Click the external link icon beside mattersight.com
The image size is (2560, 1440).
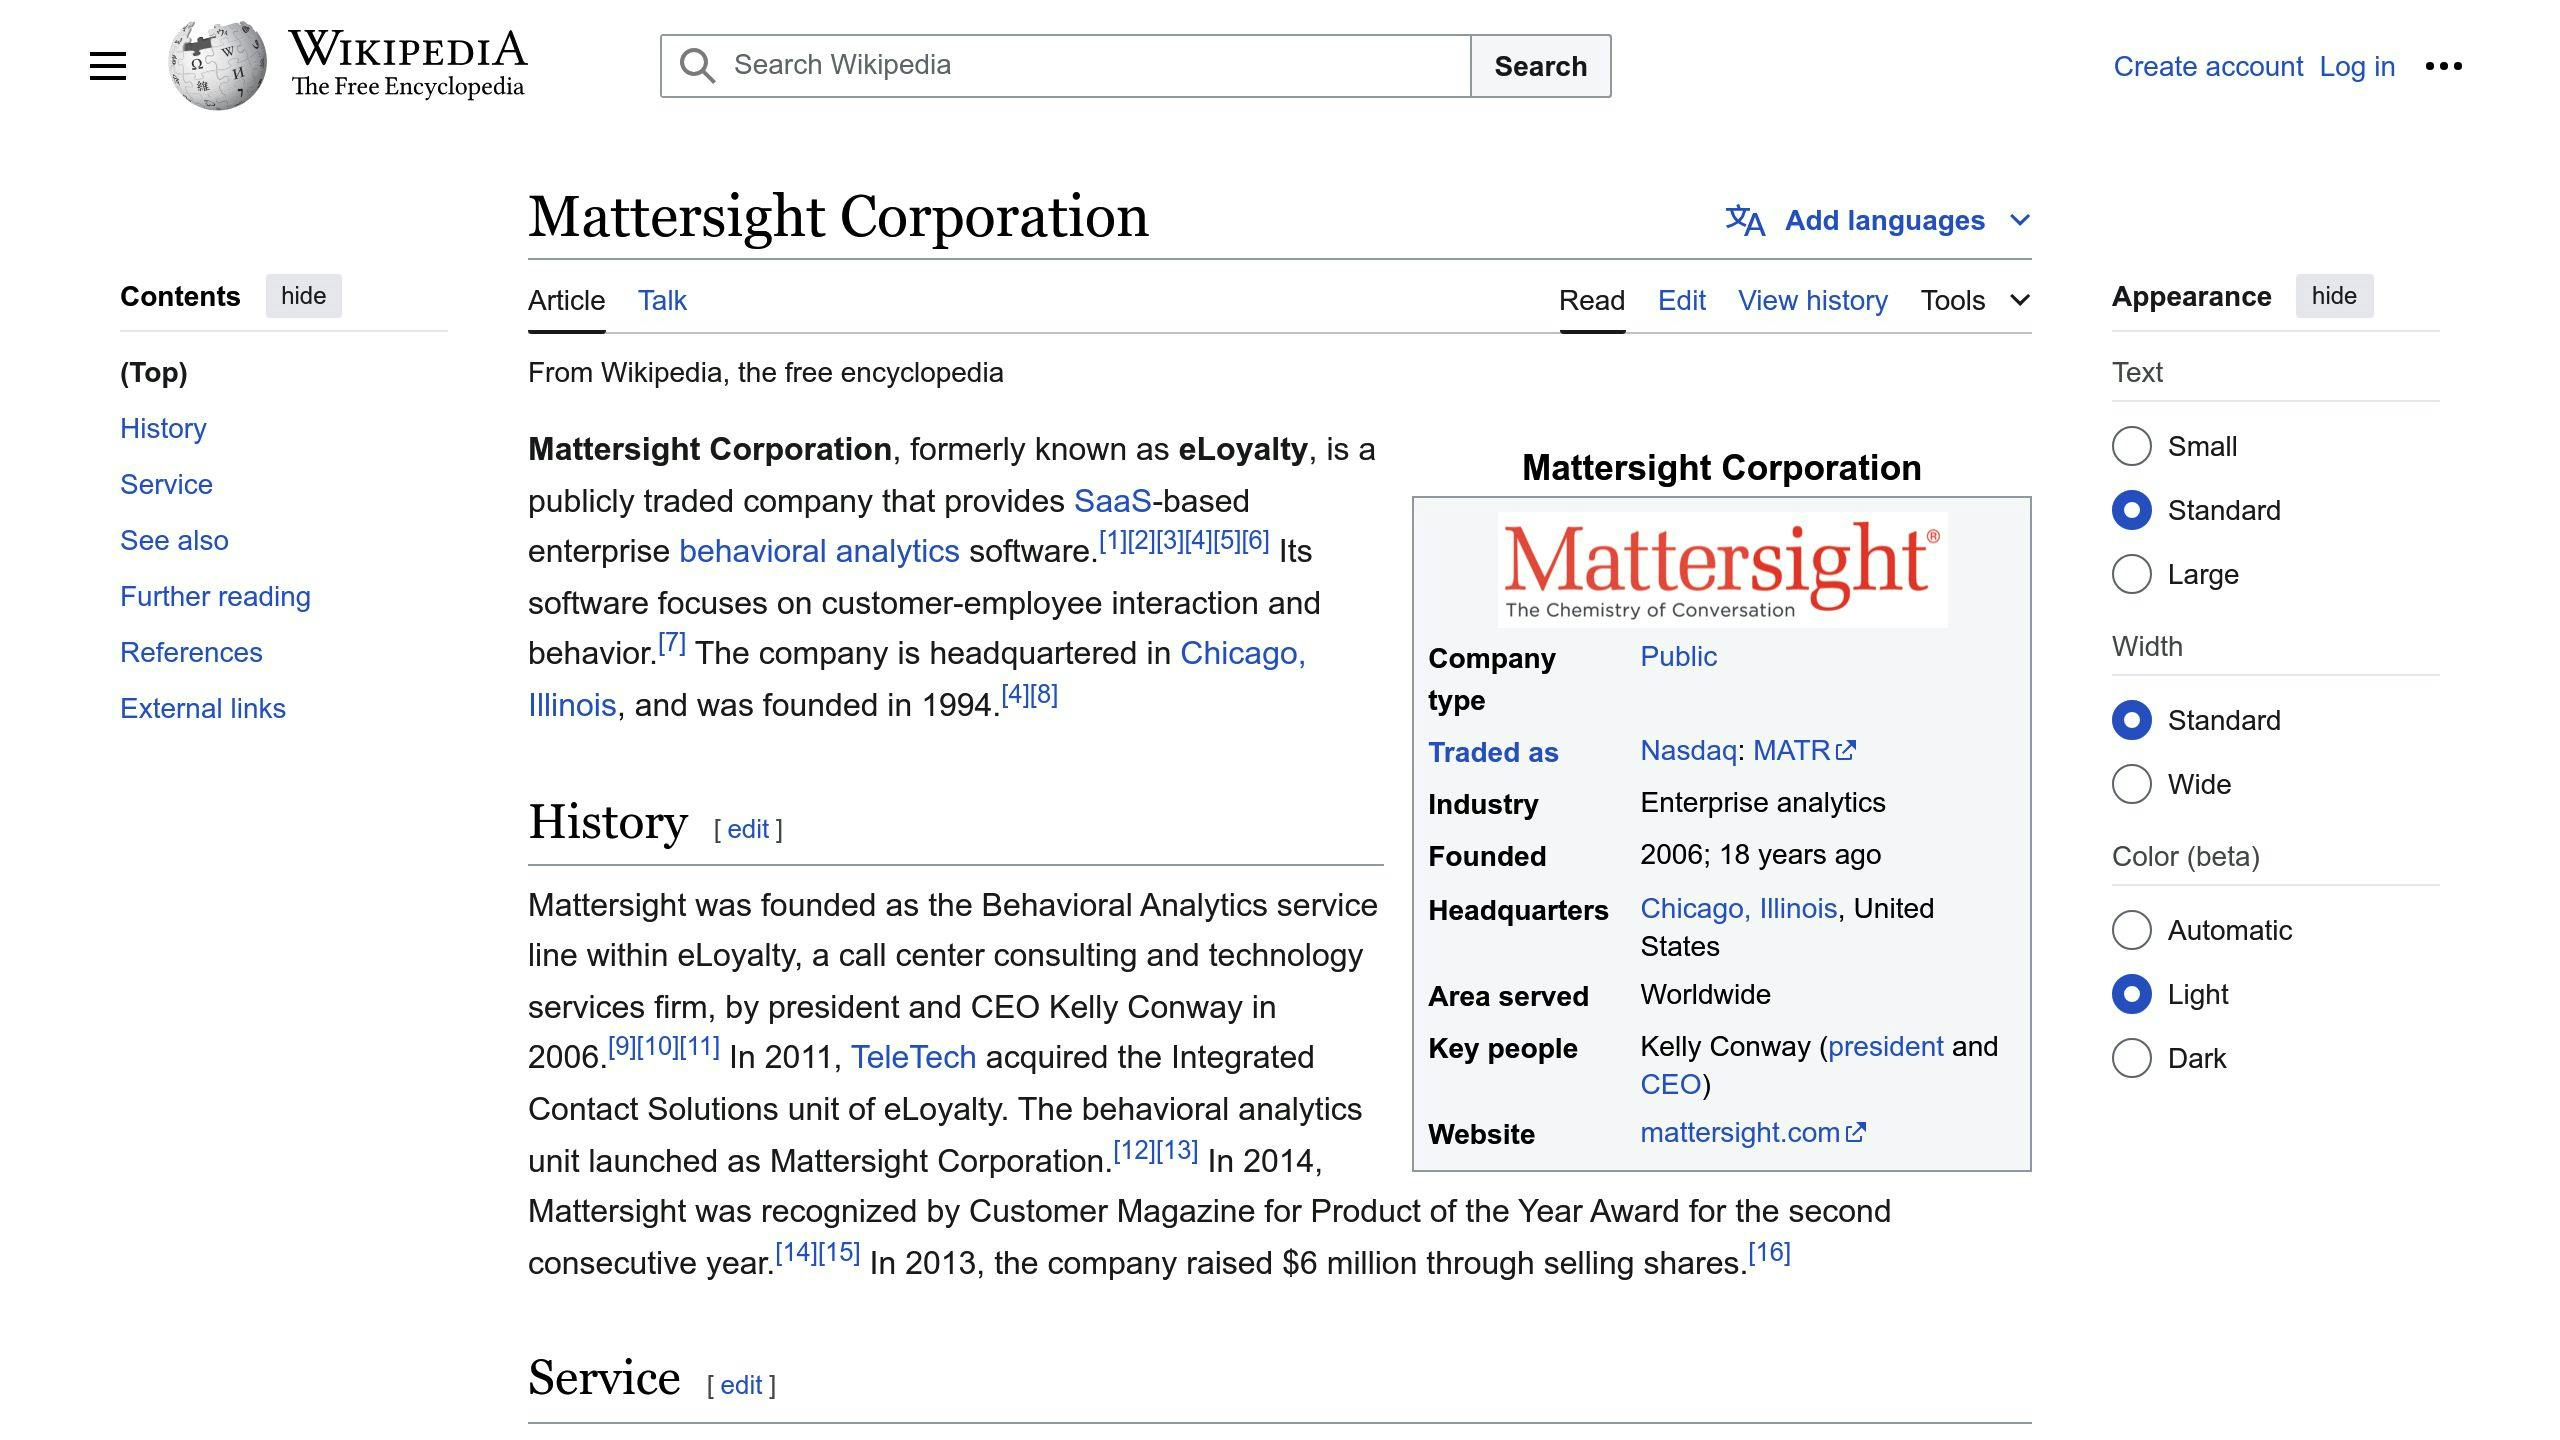pos(1856,1133)
